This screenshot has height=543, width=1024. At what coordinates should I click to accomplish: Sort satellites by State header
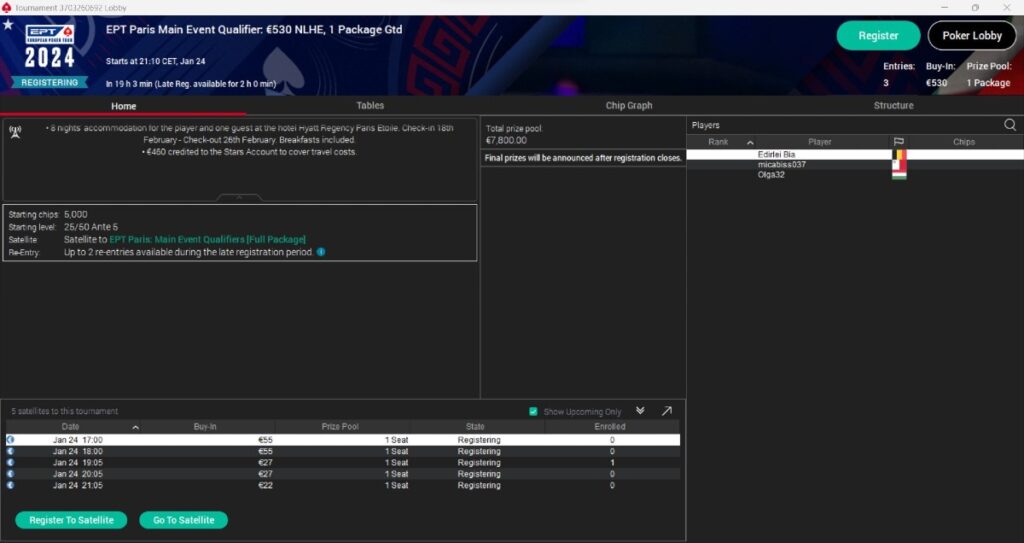point(475,427)
